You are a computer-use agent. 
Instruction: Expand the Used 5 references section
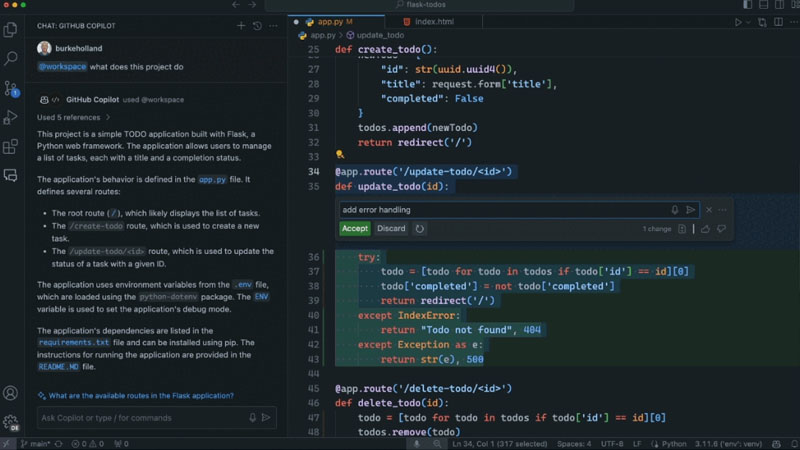(x=73, y=117)
